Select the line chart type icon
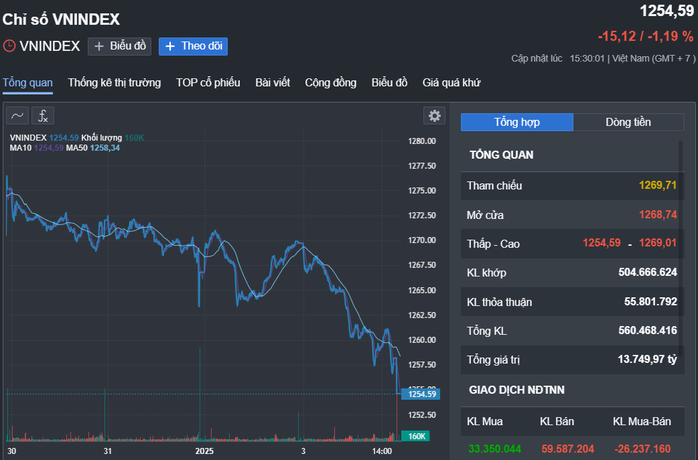 tap(17, 116)
